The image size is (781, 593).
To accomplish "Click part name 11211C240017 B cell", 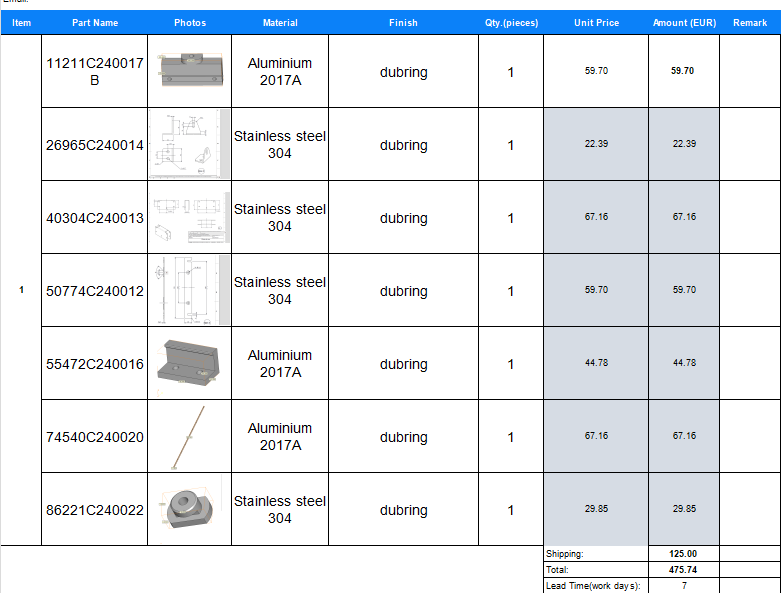I will point(95,71).
